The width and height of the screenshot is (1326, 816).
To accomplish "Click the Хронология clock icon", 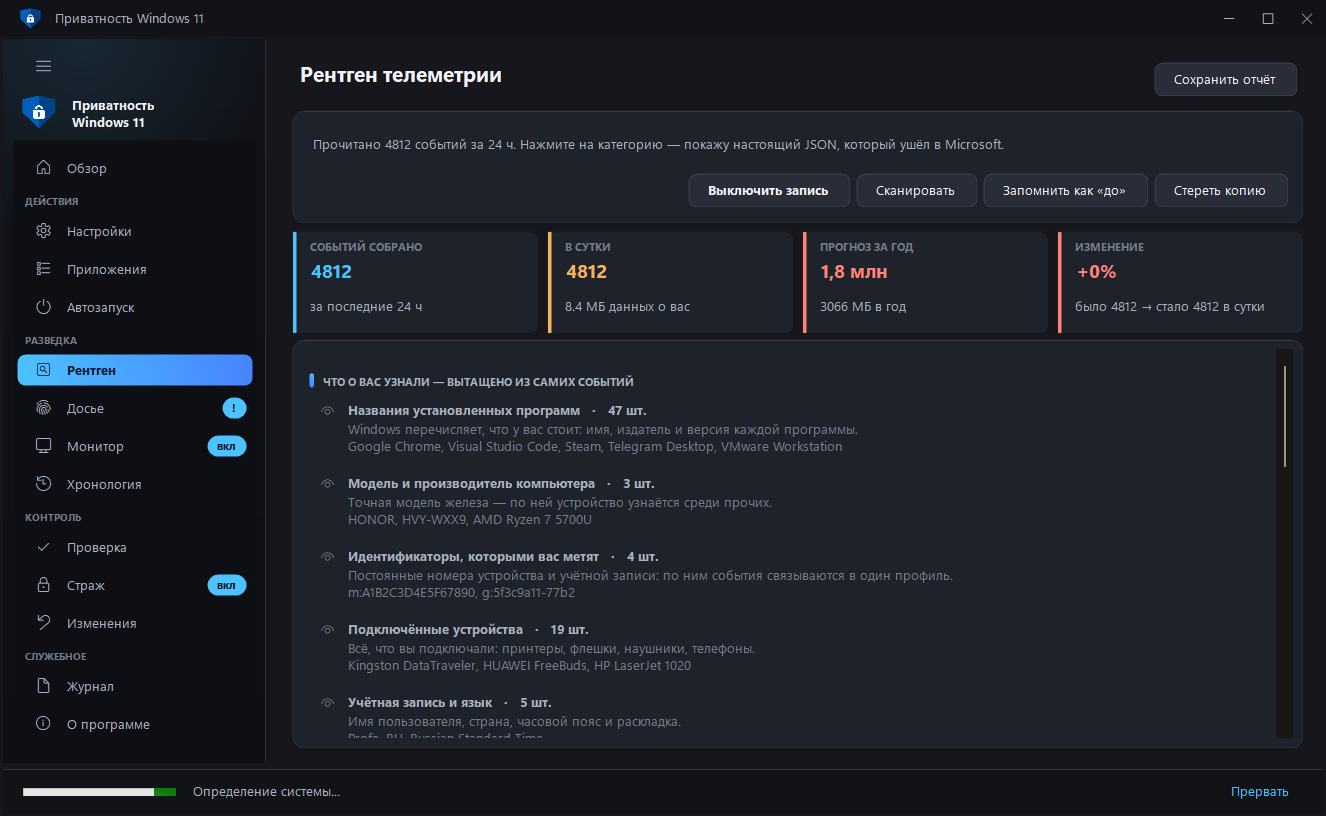I will pos(43,484).
